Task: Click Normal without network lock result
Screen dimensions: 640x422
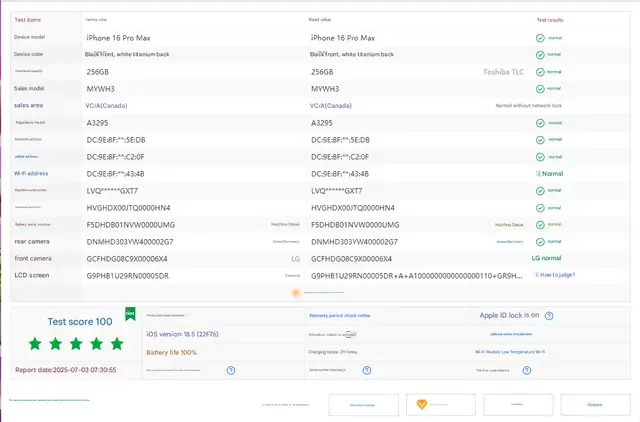Action: click(x=529, y=106)
